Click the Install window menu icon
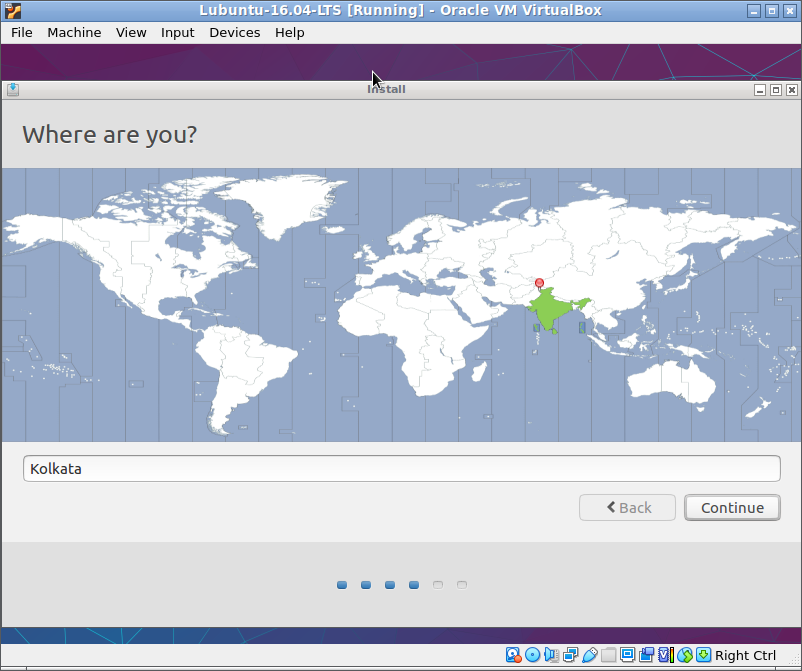This screenshot has height=671, width=802. pos(13,90)
